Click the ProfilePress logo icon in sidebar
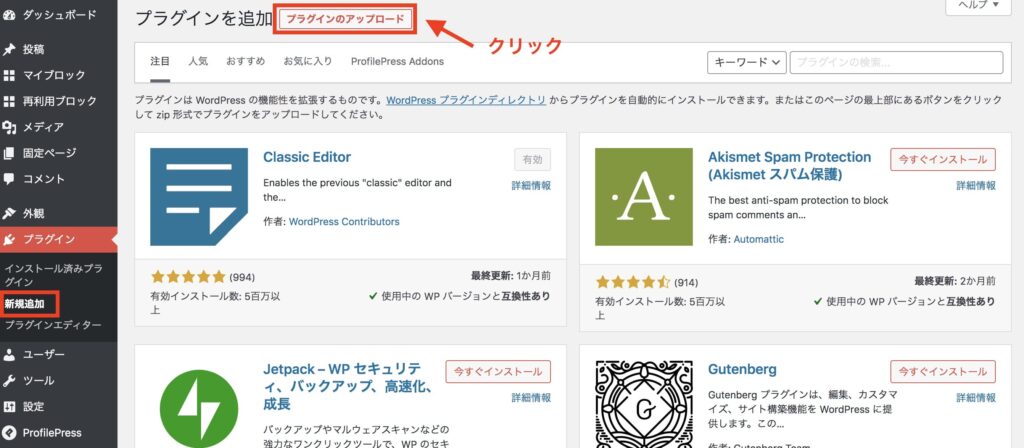 pos(9,433)
